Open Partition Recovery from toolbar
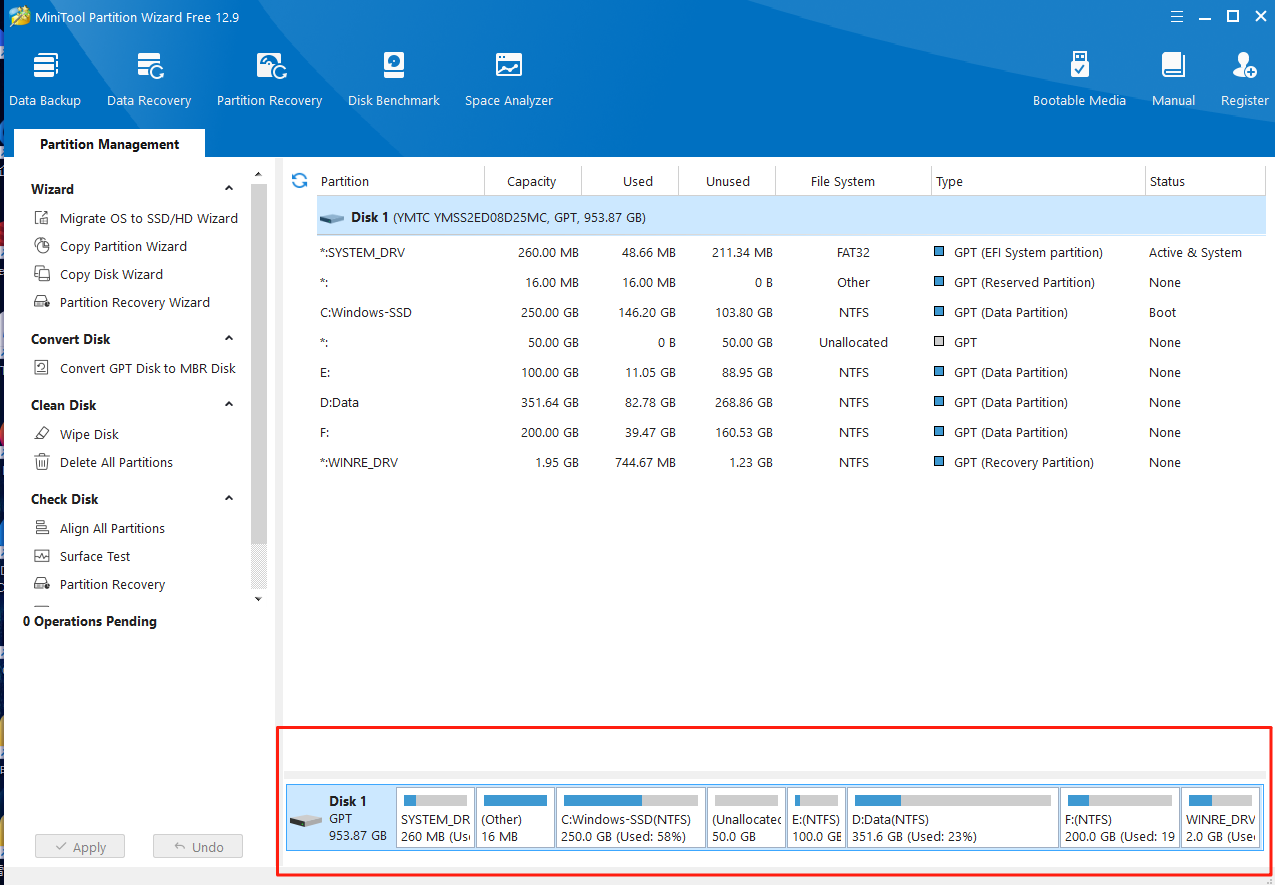Screen dimensions: 1275x885 click(x=270, y=79)
